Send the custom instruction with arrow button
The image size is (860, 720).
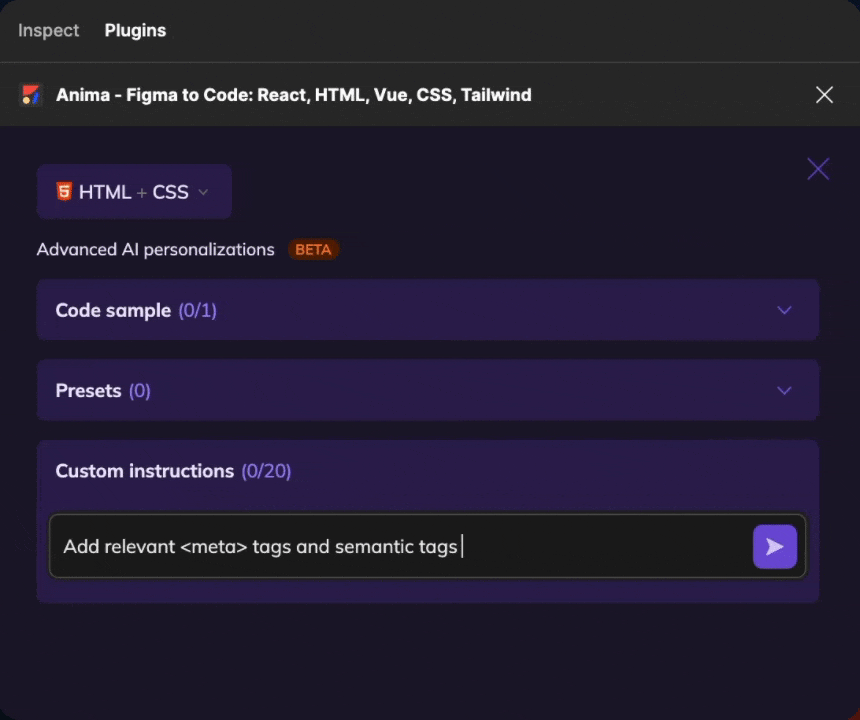pyautogui.click(x=775, y=546)
